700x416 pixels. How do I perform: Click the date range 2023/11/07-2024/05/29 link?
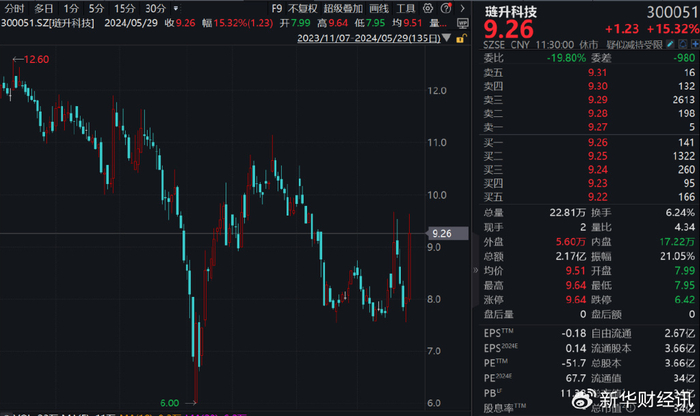(369, 38)
